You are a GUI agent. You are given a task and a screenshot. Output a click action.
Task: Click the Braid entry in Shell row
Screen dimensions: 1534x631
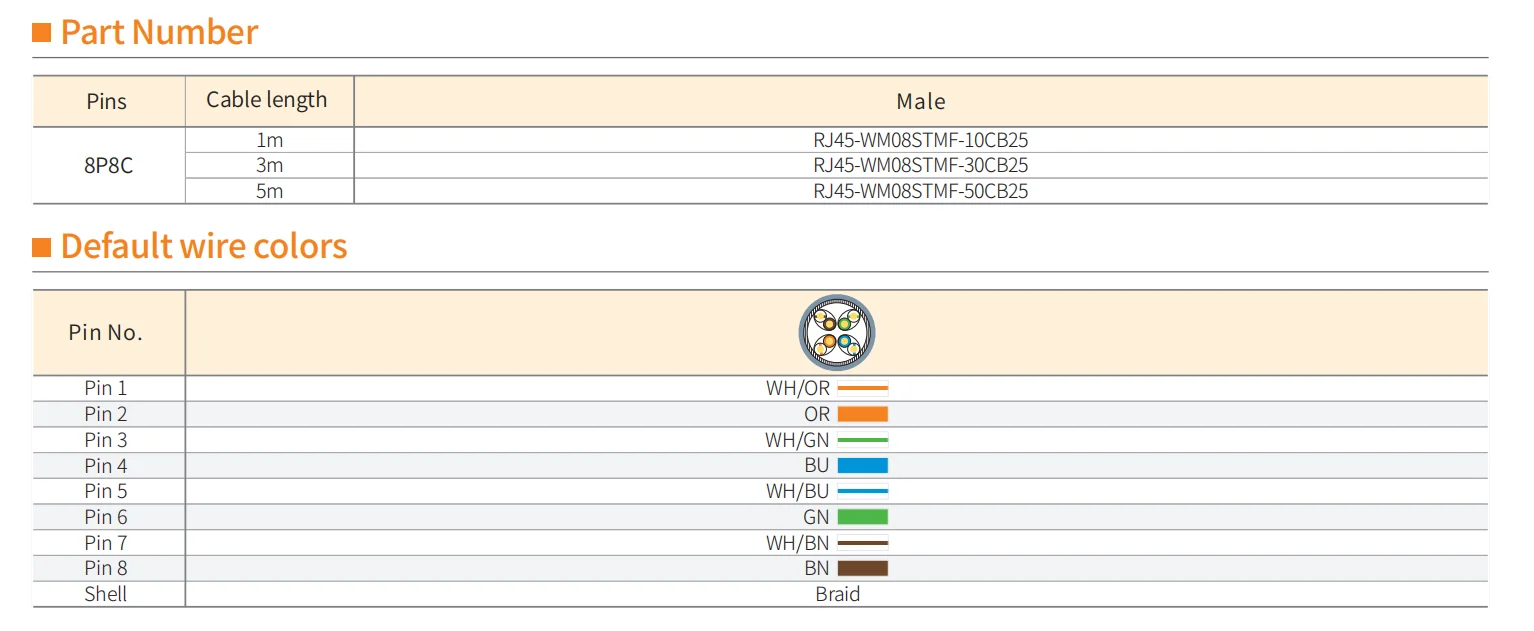837,594
